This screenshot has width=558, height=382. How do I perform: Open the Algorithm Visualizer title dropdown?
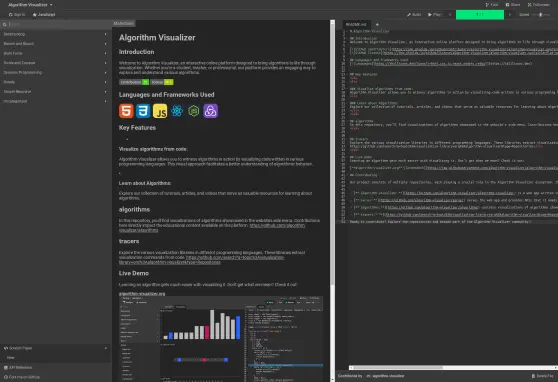[x=30, y=5]
